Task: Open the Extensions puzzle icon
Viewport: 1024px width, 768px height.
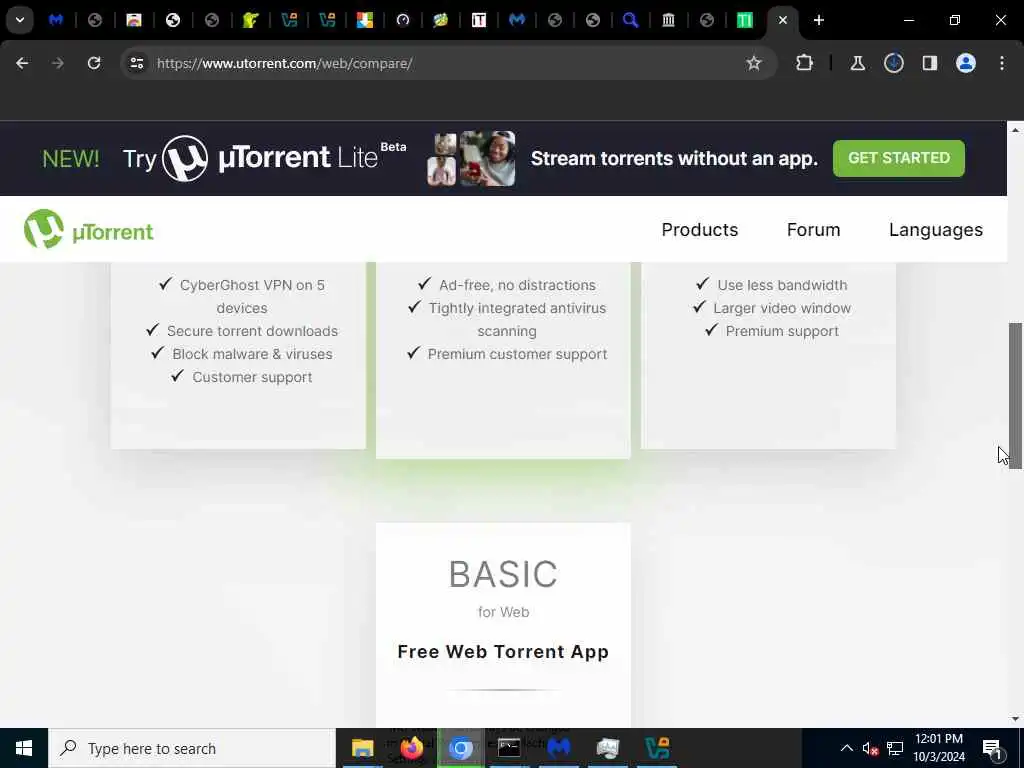Action: click(805, 63)
